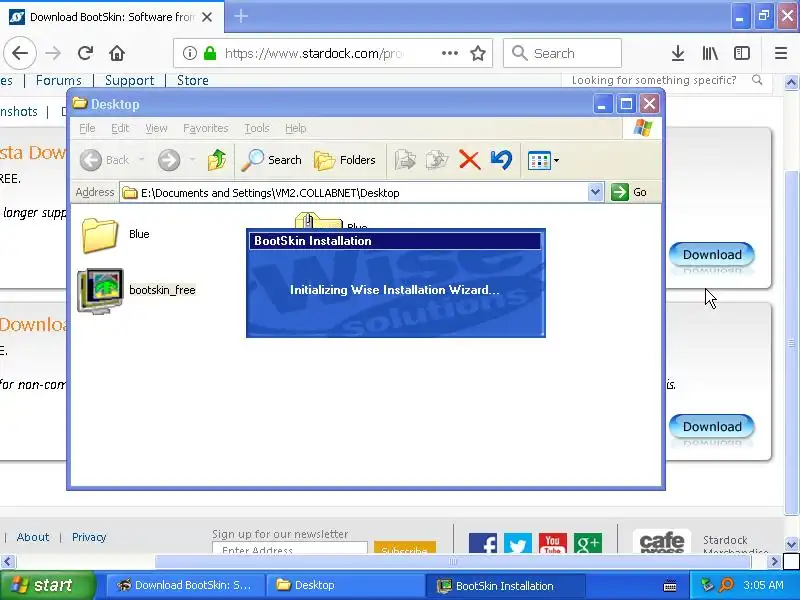Bookmark this page with star icon
Image resolution: width=800 pixels, height=600 pixels.
tap(478, 53)
